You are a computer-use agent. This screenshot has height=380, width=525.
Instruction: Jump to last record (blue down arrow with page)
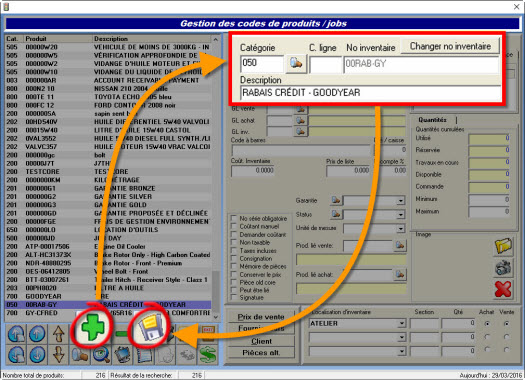pyautogui.click(x=16, y=355)
